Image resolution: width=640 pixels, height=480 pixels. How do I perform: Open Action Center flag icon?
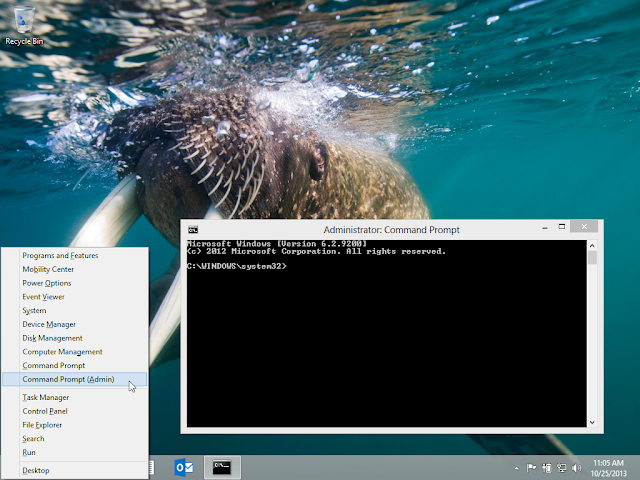(x=531, y=468)
